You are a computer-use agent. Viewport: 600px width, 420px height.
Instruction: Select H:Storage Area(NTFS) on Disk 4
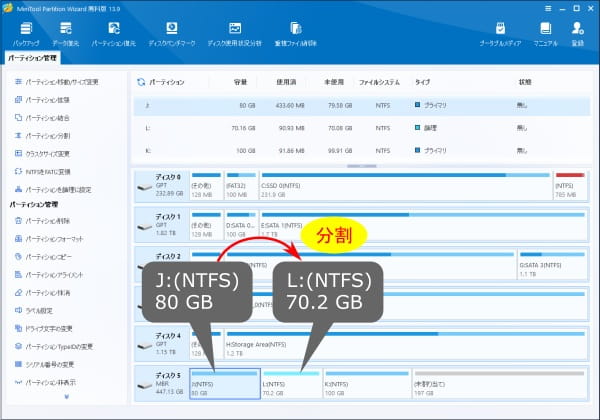pos(406,344)
